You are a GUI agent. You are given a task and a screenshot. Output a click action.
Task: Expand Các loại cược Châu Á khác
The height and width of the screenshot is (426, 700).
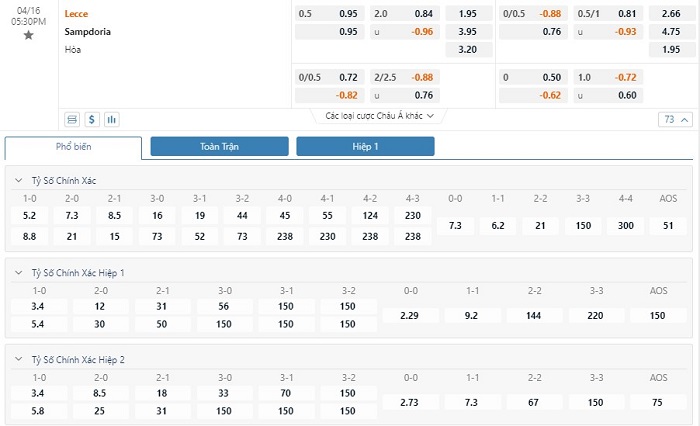(379, 116)
